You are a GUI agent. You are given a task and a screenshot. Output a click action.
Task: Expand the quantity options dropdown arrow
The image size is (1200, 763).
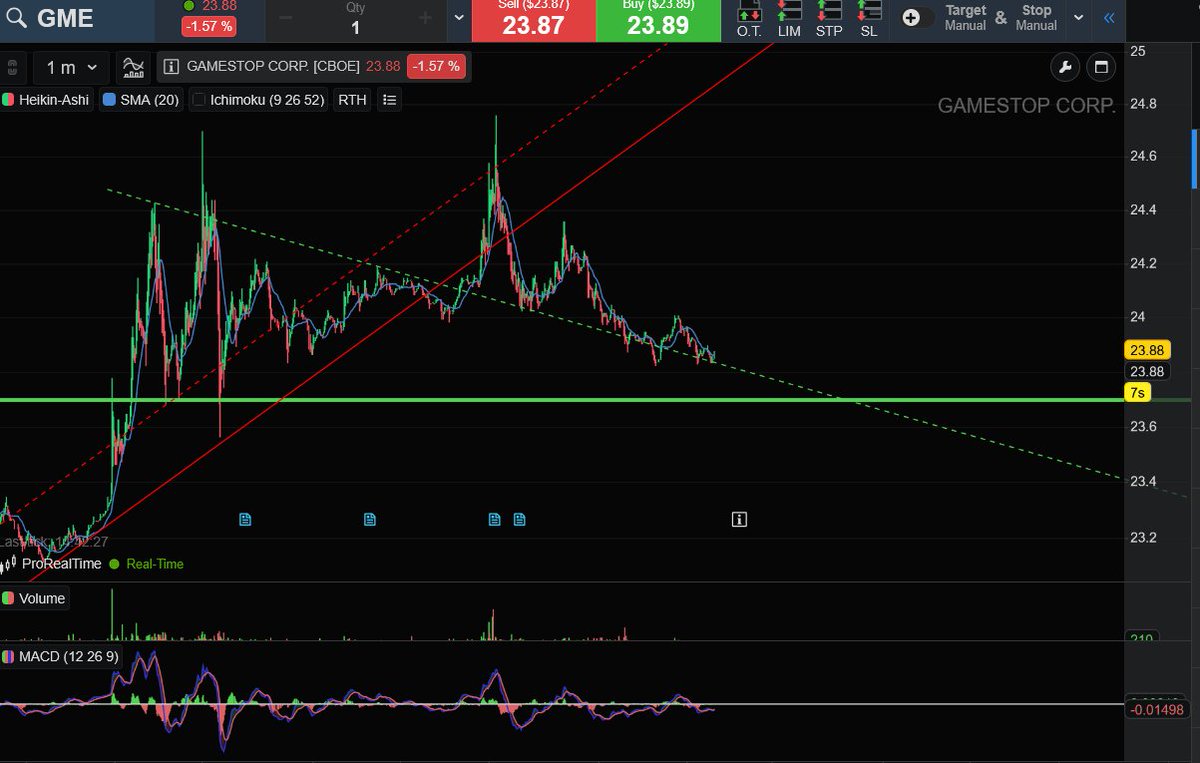coord(459,18)
